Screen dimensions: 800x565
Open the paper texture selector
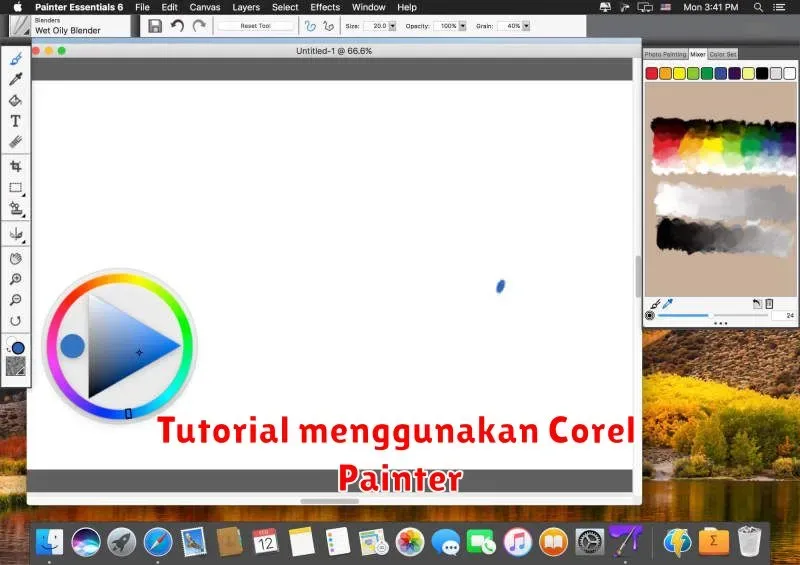[x=16, y=366]
